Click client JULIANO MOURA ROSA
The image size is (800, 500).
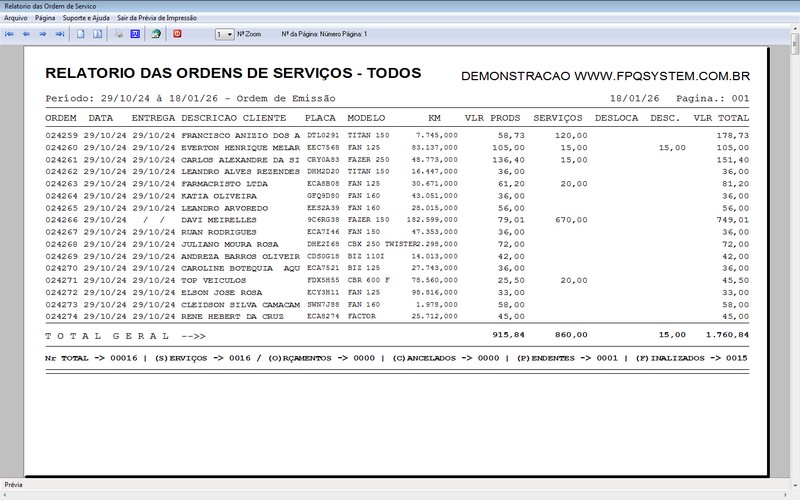pos(230,245)
